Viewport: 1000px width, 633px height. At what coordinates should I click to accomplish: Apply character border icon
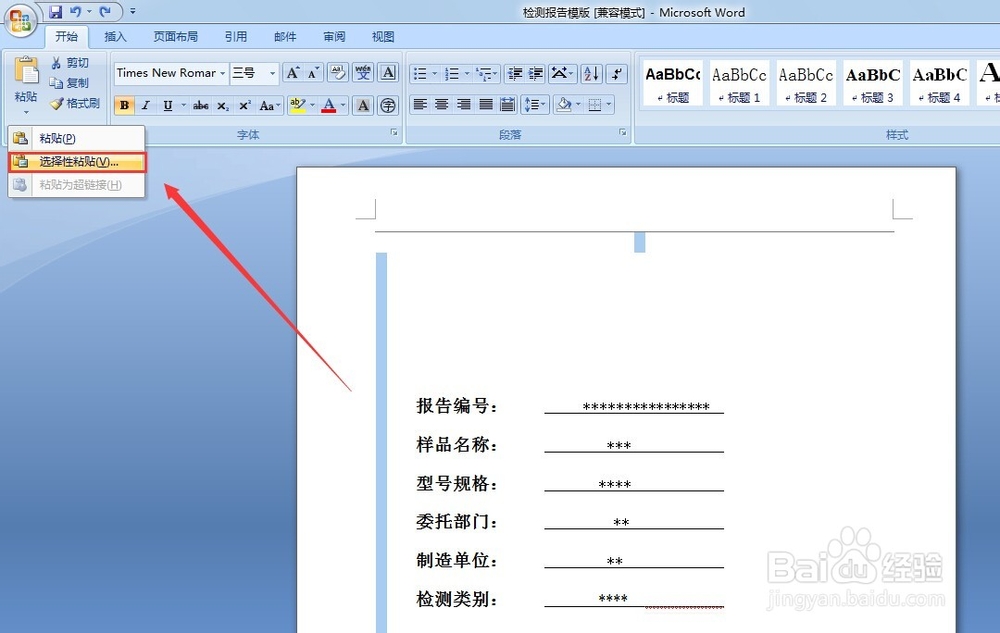388,73
